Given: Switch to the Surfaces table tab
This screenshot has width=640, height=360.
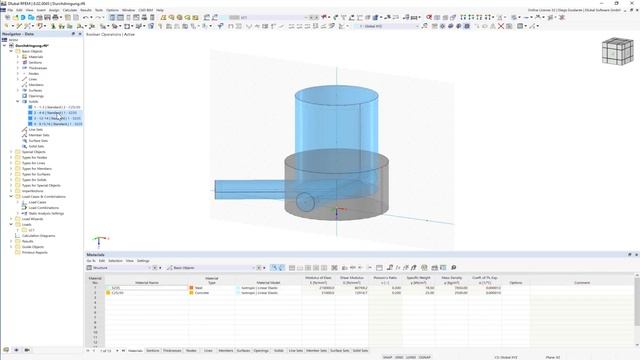Looking at the screenshot, I should (x=243, y=351).
